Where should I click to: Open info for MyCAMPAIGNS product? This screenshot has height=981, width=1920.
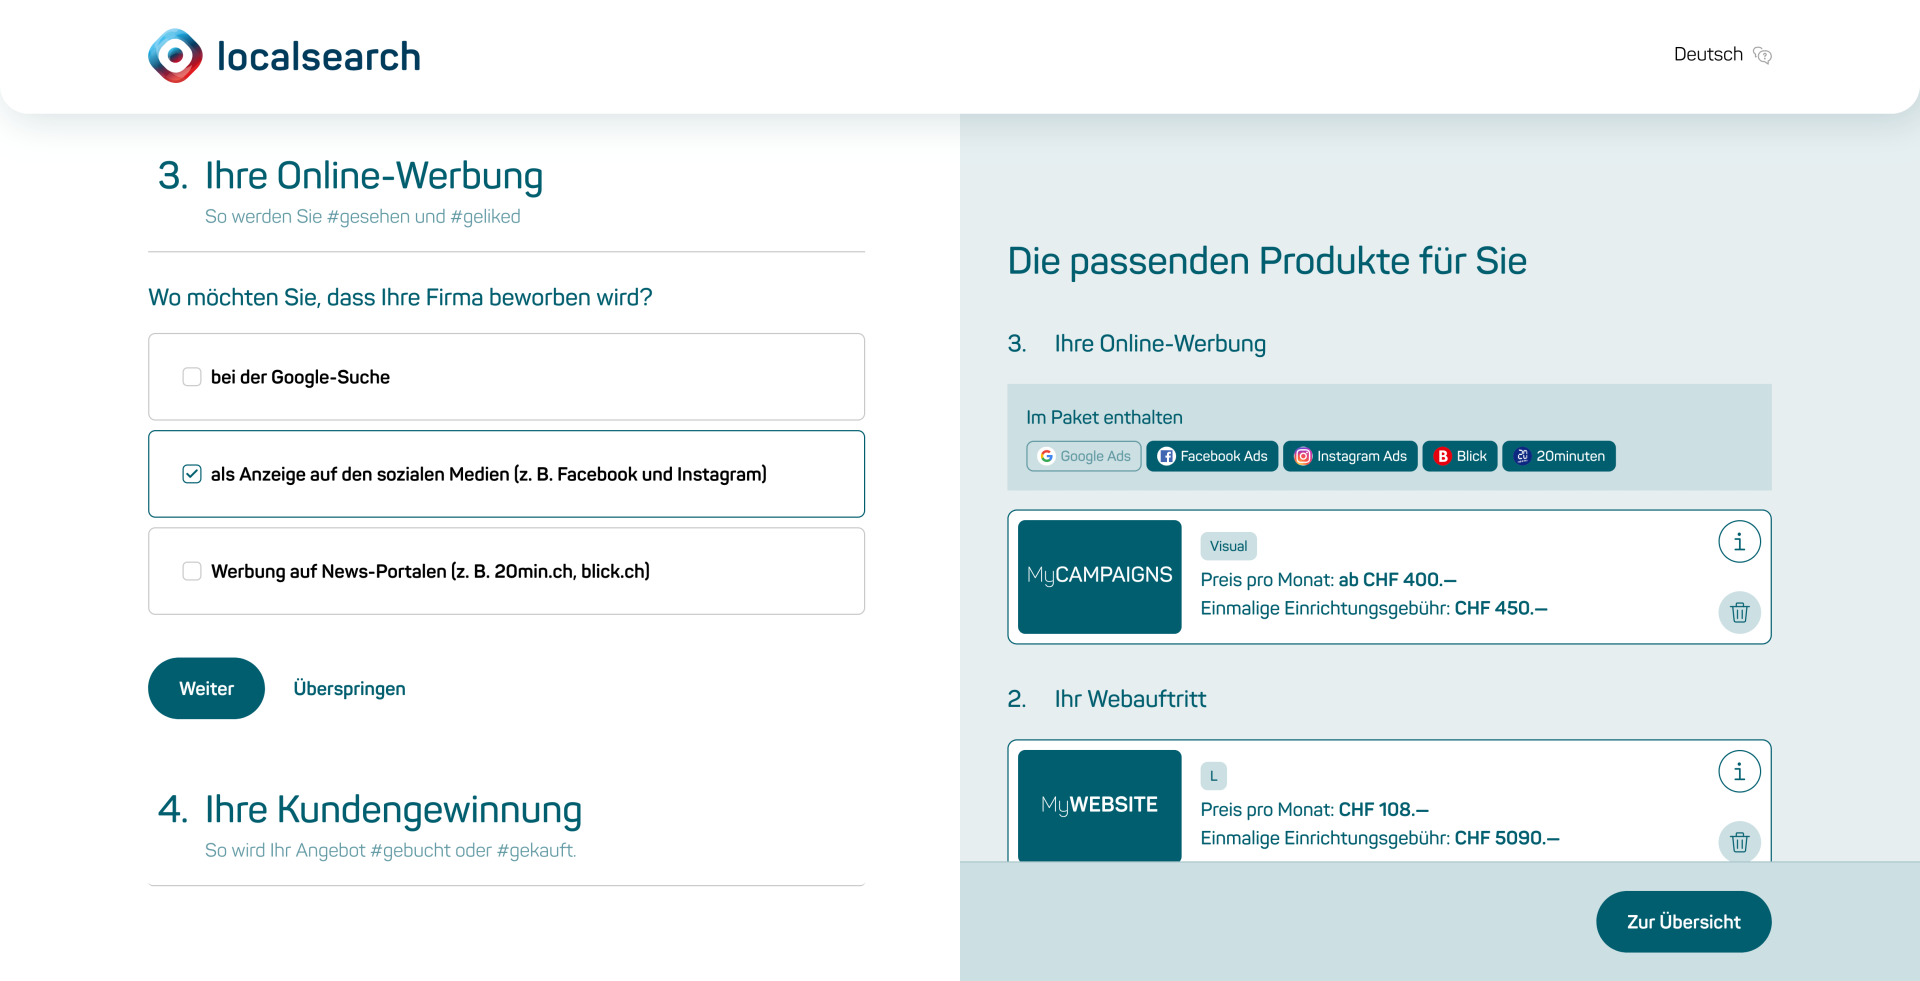[x=1739, y=542]
